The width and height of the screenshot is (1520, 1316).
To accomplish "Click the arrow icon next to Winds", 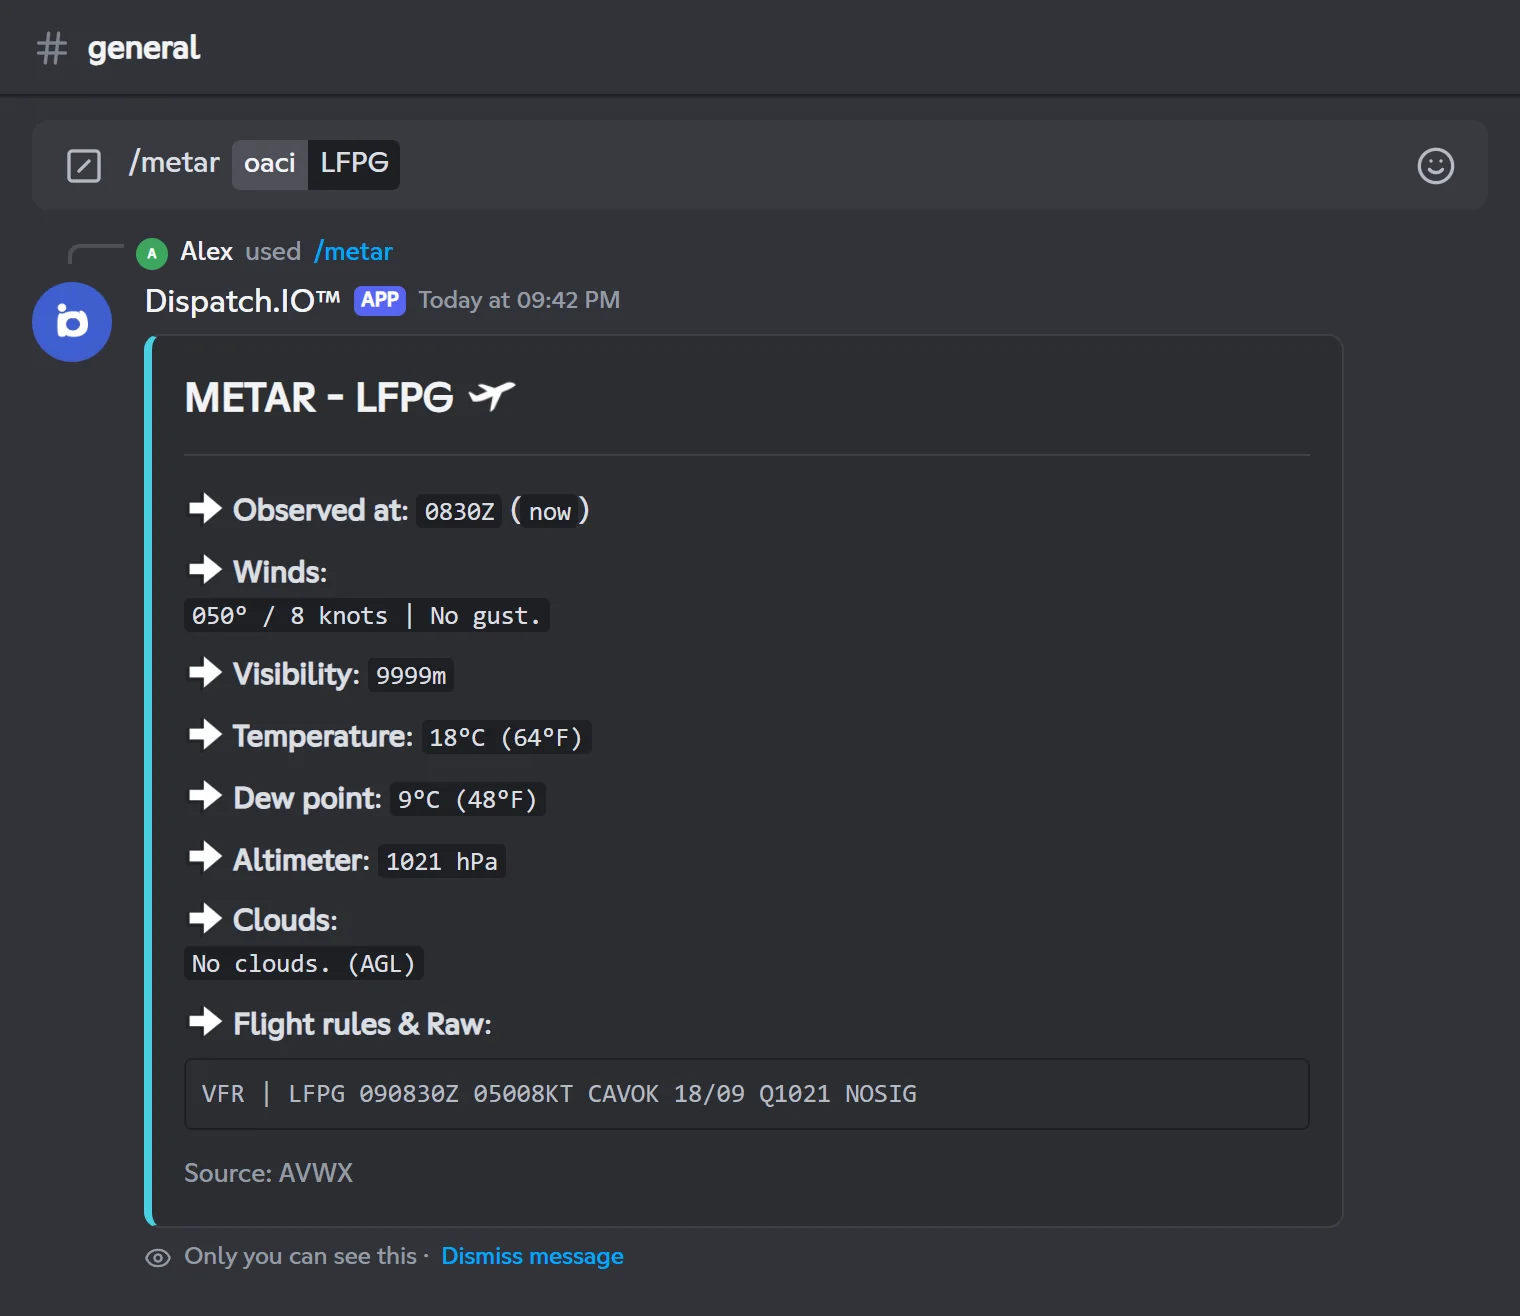I will coord(205,570).
